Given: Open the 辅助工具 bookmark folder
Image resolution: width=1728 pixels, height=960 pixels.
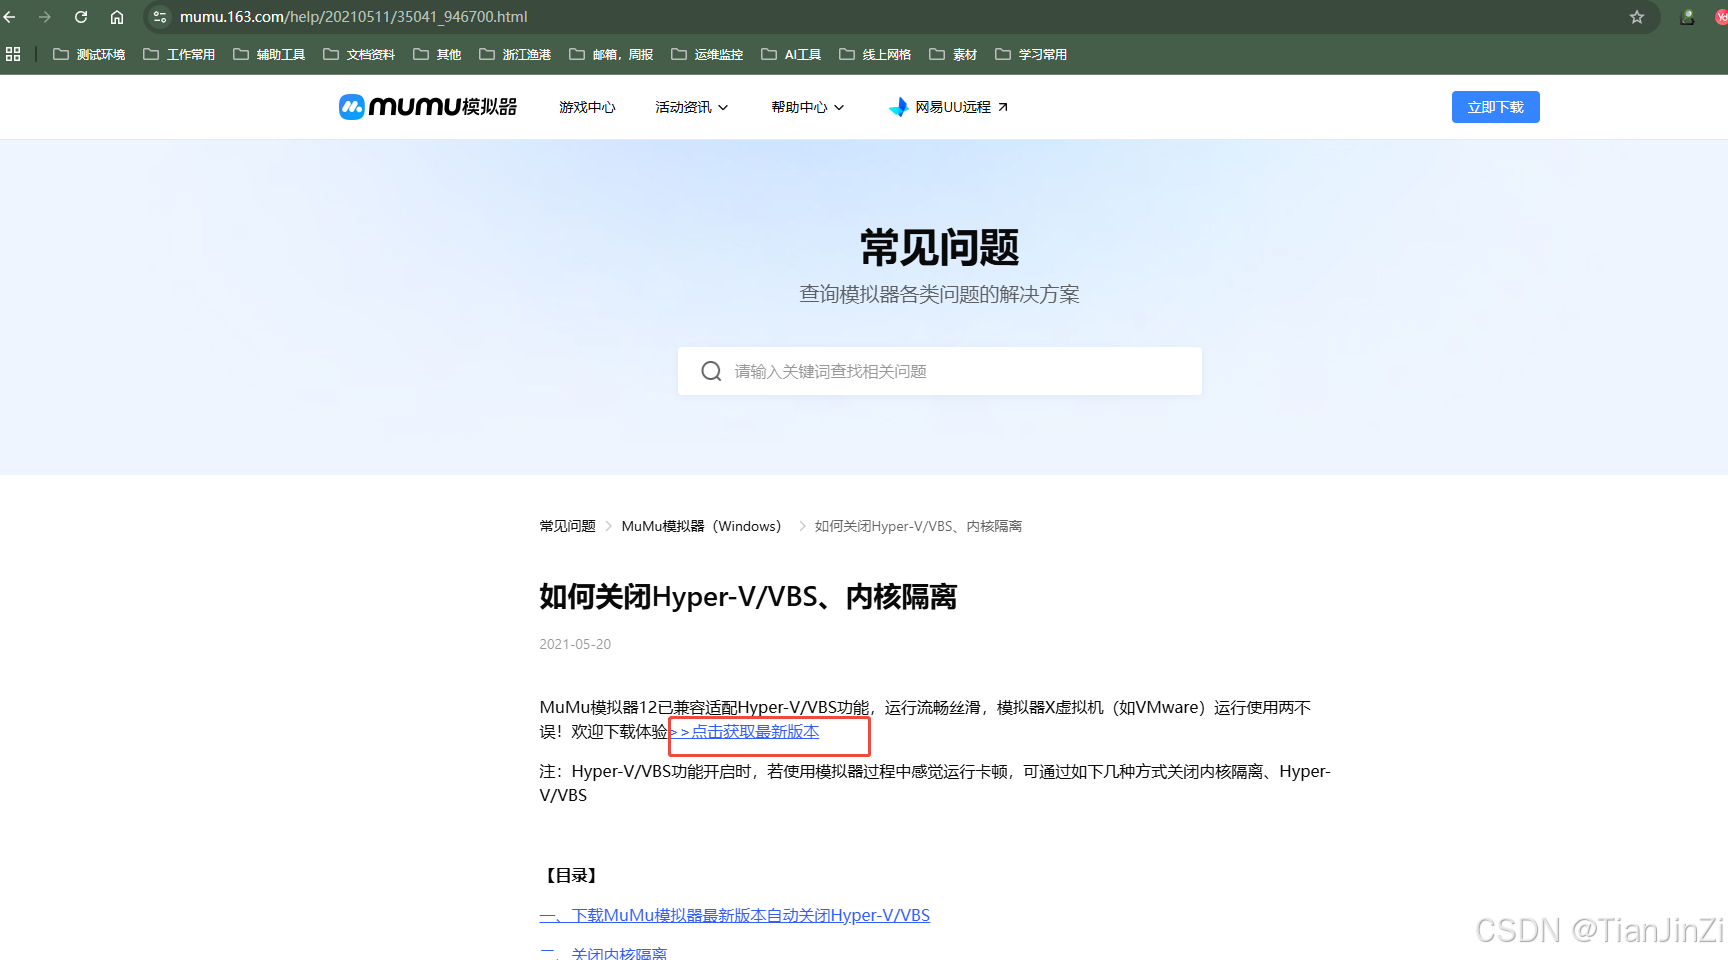Looking at the screenshot, I should tap(269, 54).
